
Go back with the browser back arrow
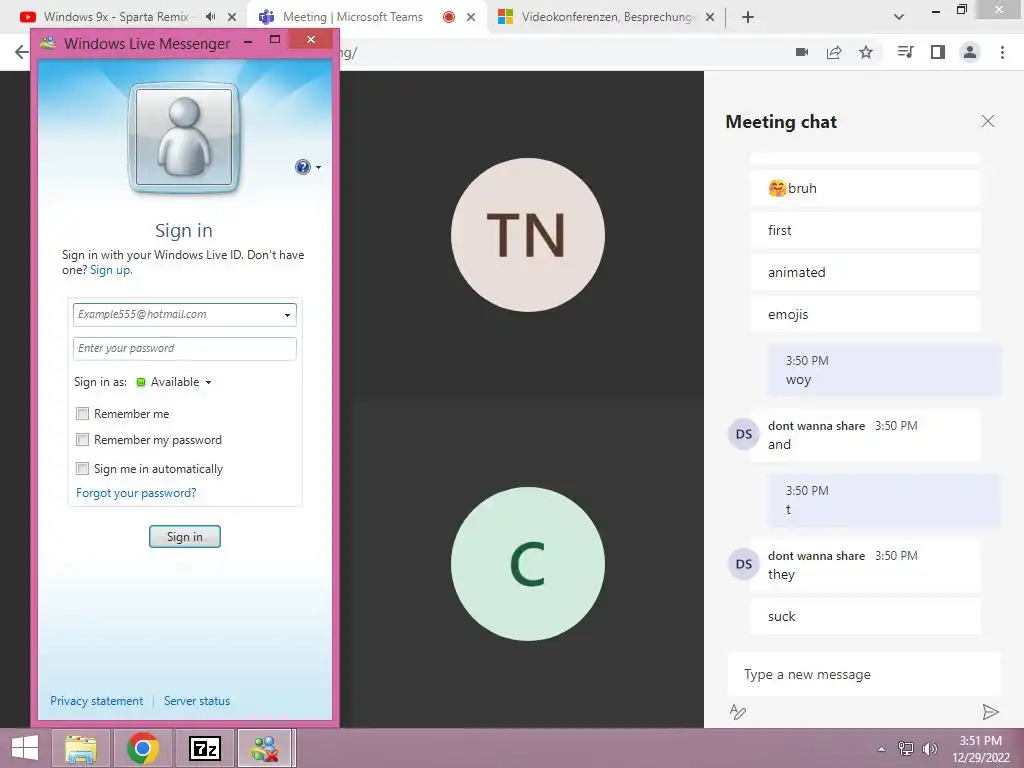pyautogui.click(x=22, y=52)
